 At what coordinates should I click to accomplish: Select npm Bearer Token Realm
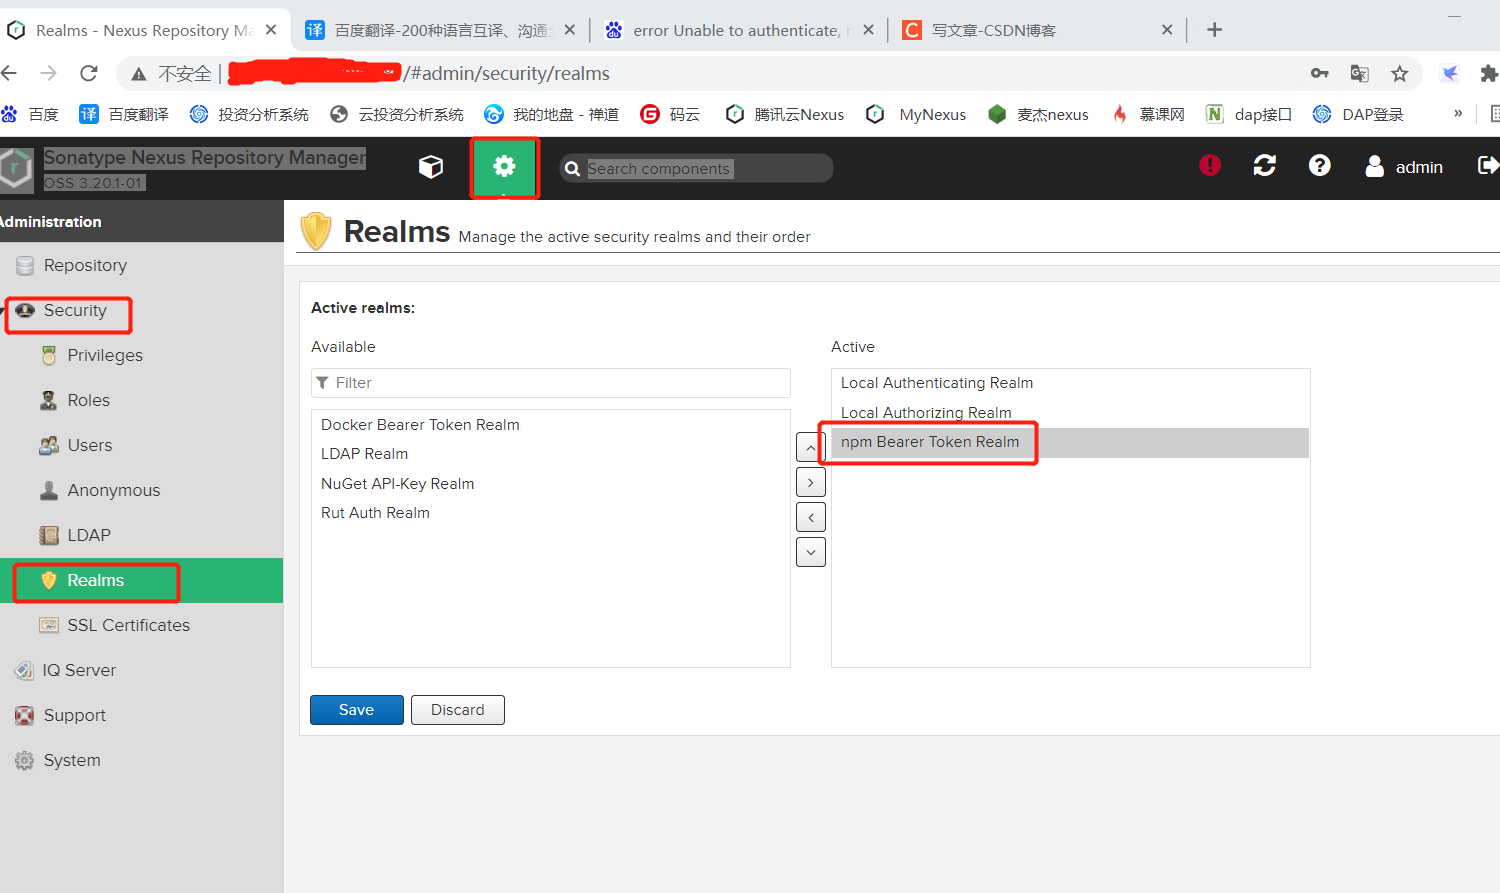point(1070,442)
